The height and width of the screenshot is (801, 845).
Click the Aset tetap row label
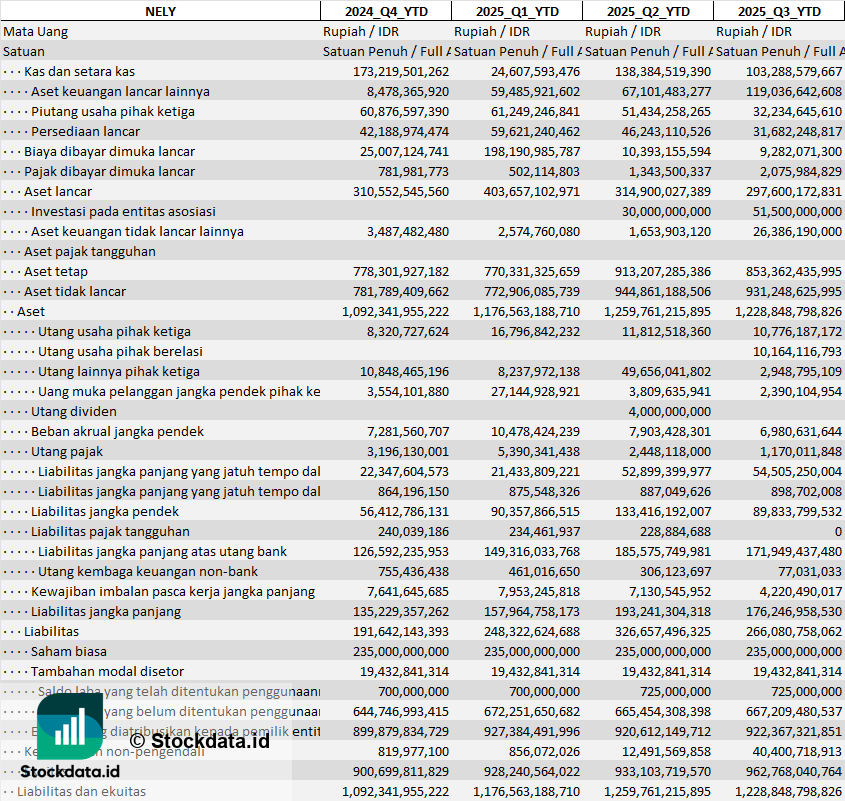point(56,271)
